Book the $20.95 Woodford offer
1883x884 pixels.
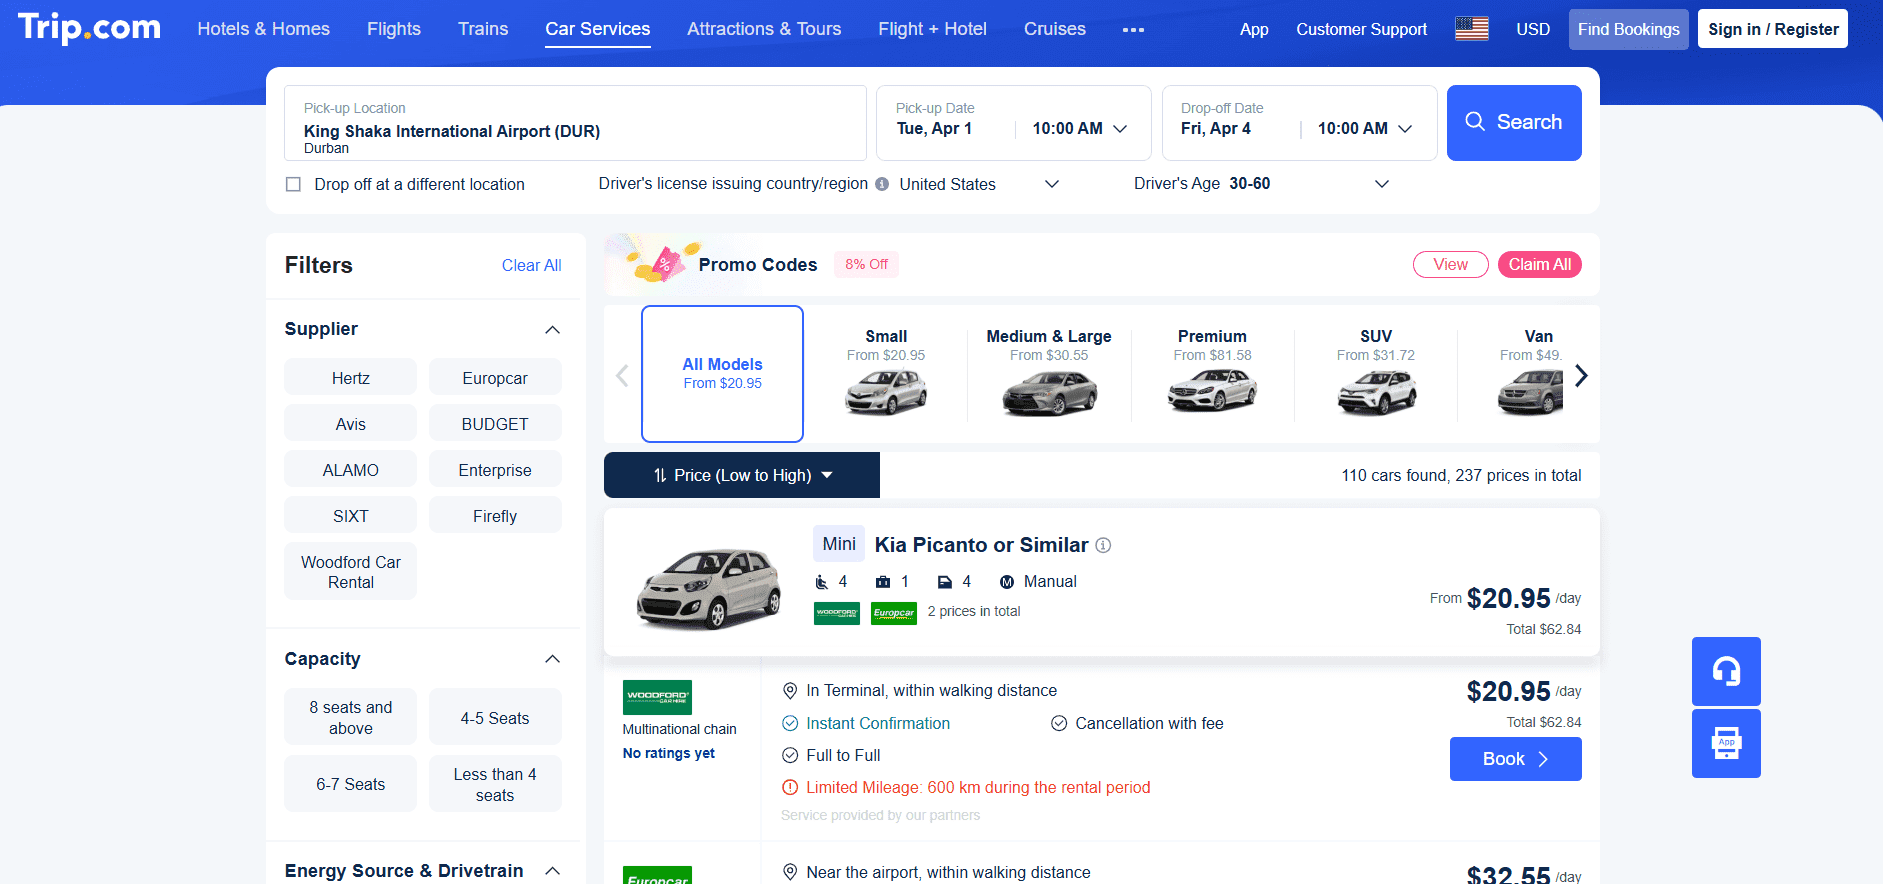[x=1515, y=759]
